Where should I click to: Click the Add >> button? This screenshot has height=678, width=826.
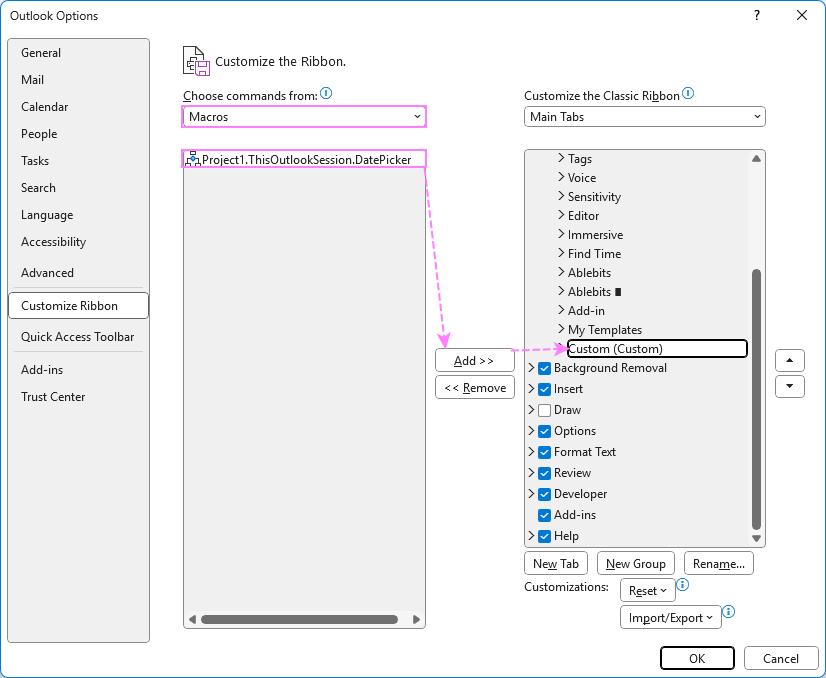475,360
